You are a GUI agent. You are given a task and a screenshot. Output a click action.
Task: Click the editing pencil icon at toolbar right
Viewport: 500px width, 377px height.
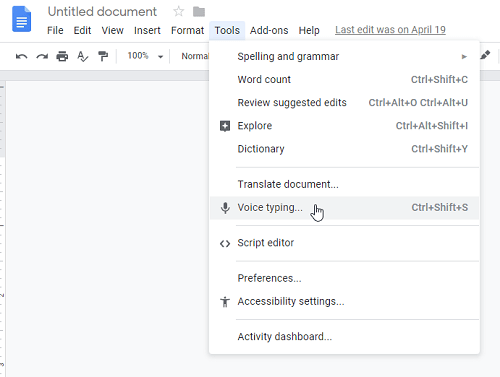pos(485,55)
